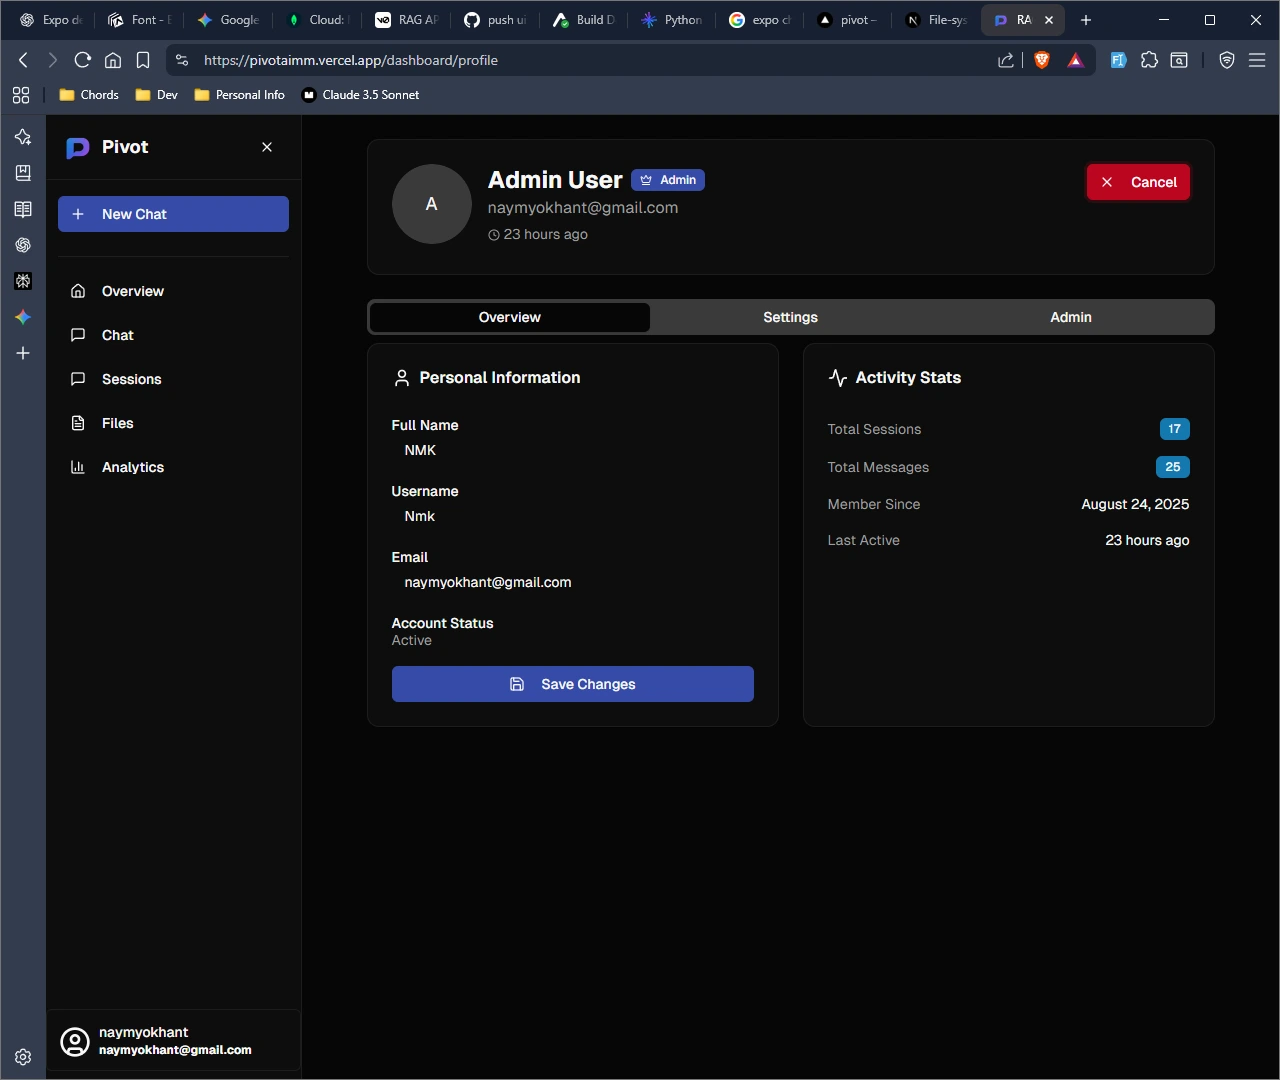View Analytics from the sidebar
The image size is (1280, 1080).
132,467
